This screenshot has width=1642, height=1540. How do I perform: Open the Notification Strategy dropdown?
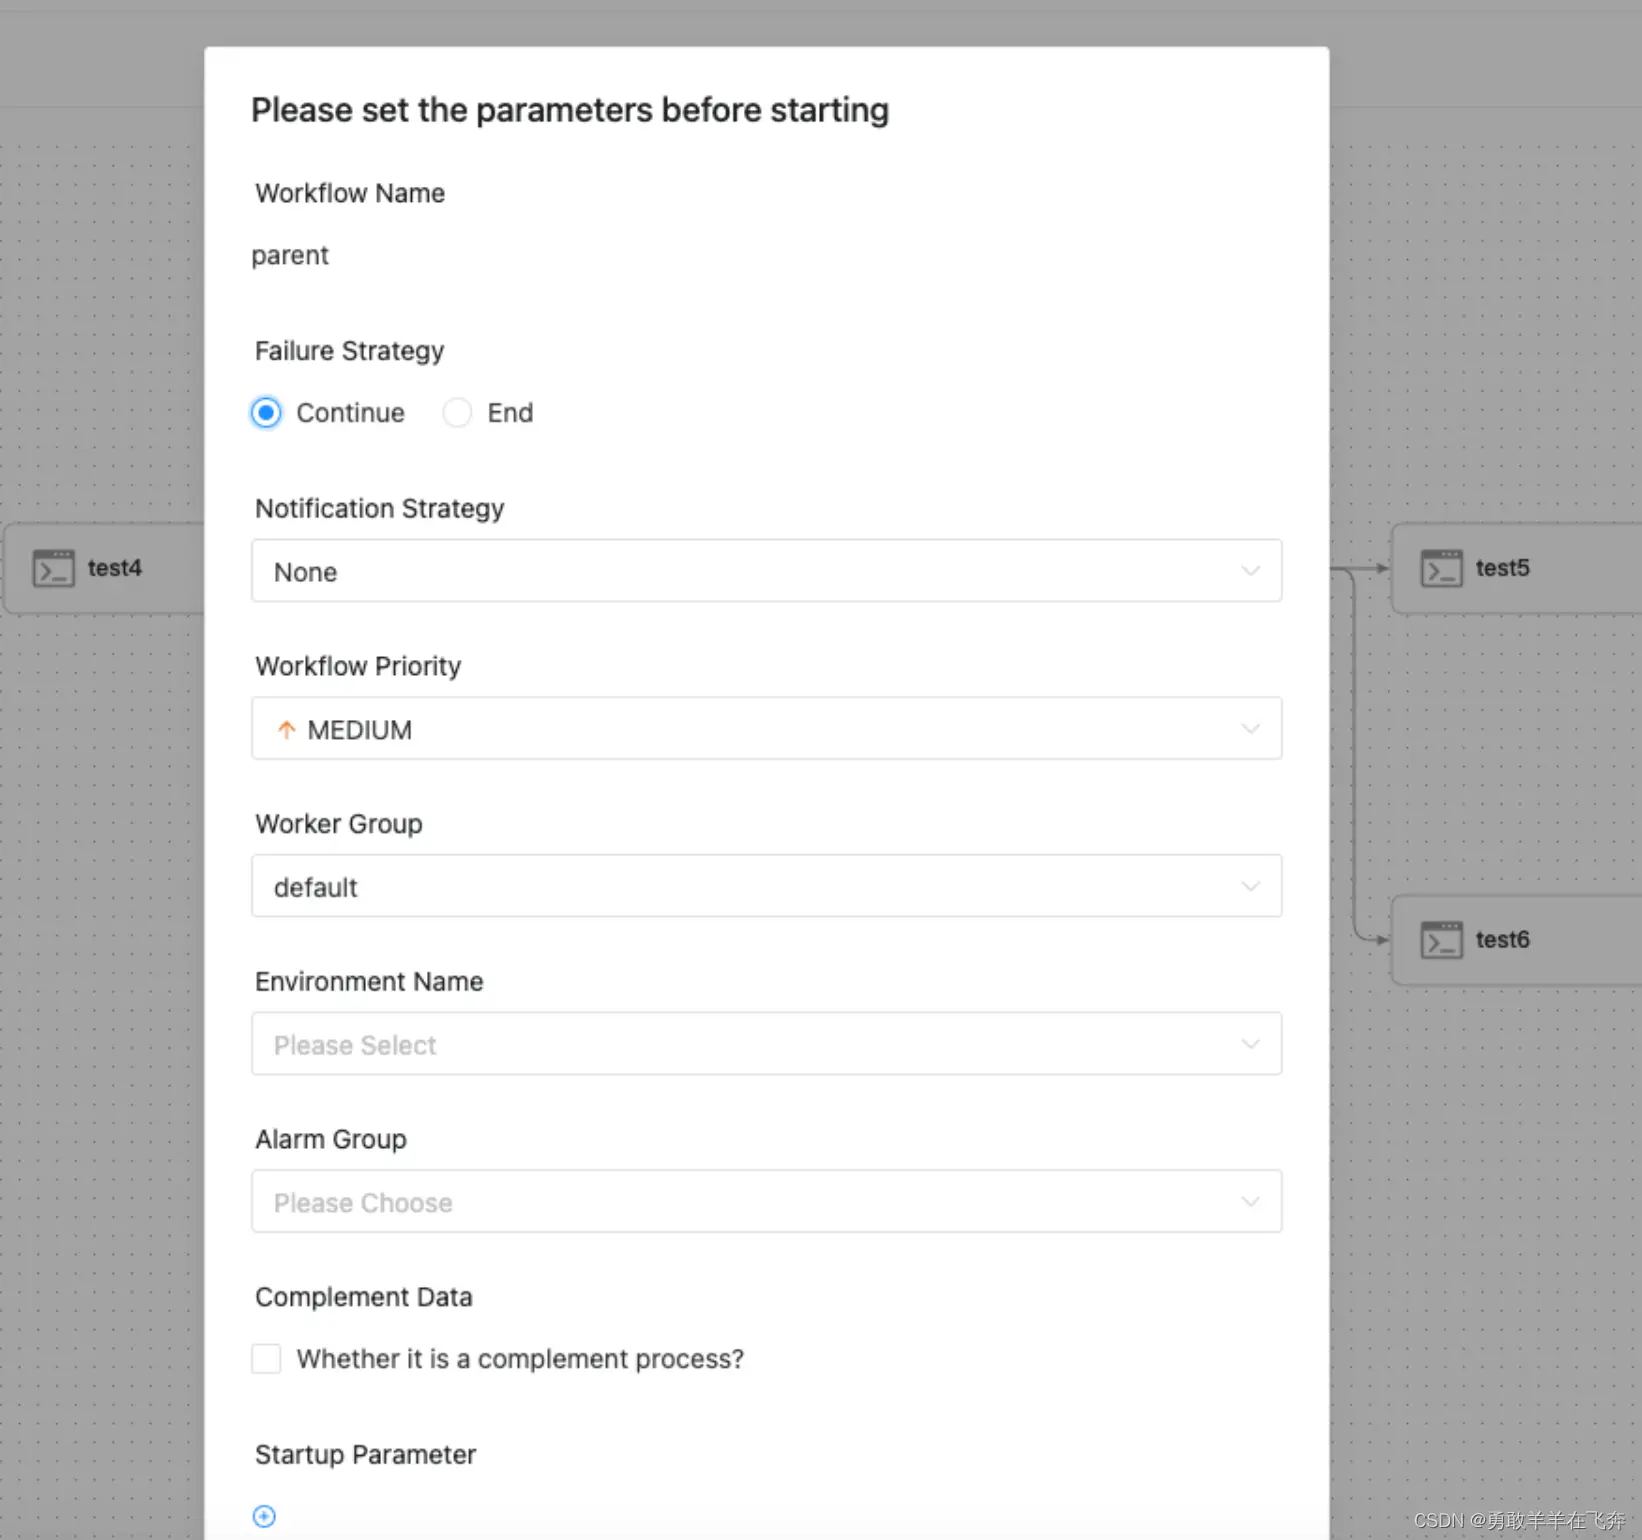[766, 571]
